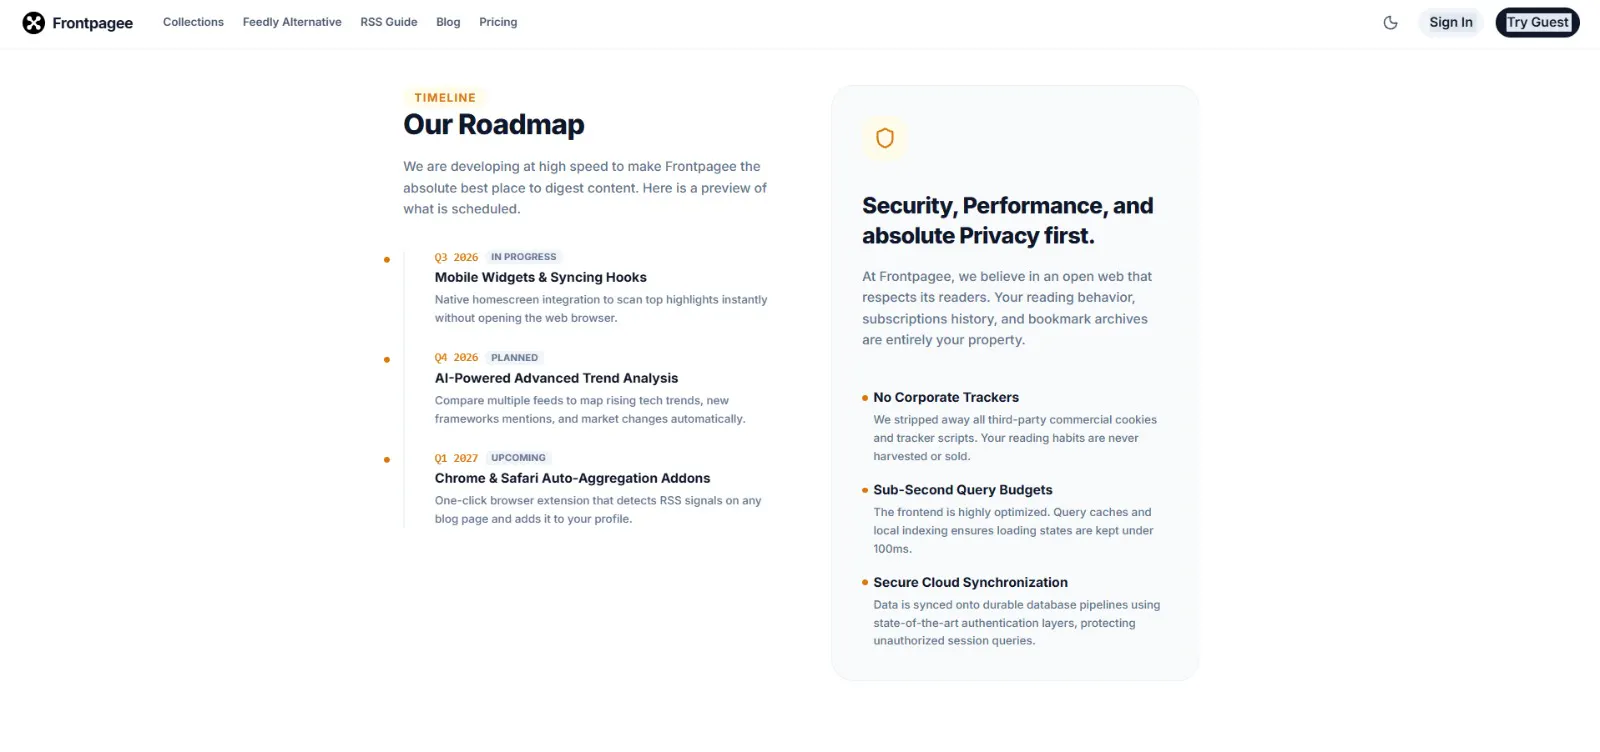Click the "Q3 2026" date label
This screenshot has width=1600, height=752.
tap(456, 257)
